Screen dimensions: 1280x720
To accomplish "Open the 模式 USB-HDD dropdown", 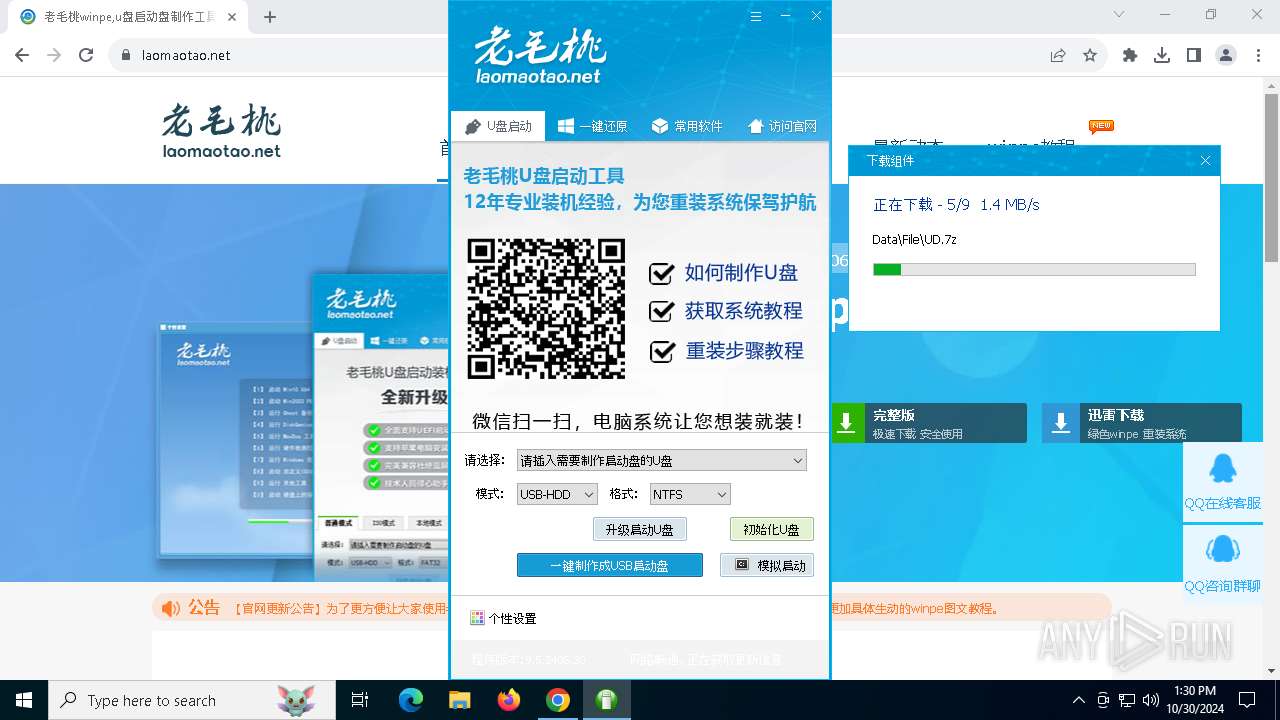I will pos(557,494).
